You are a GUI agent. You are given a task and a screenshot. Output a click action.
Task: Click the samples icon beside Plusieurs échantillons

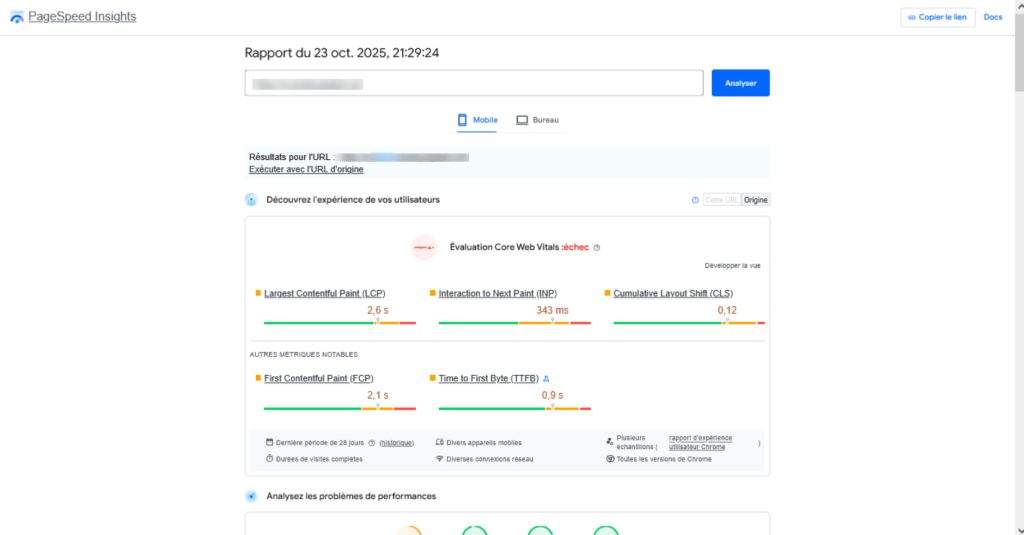609,442
